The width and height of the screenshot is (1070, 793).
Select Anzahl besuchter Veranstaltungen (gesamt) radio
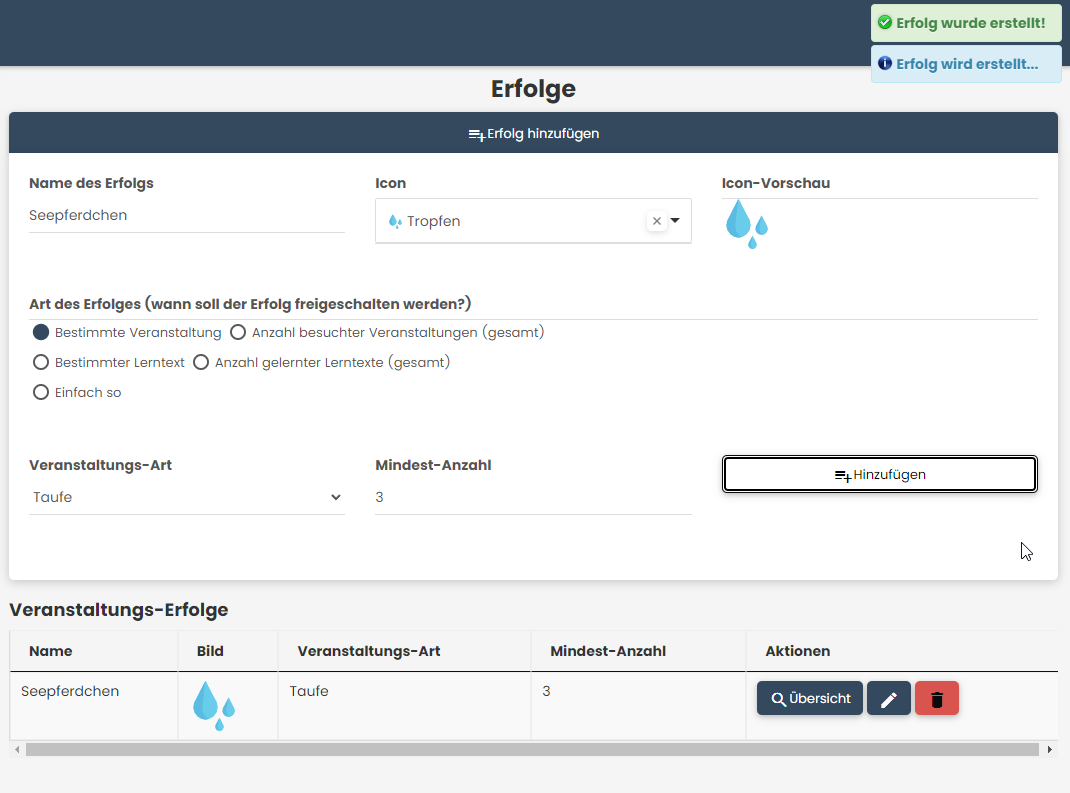pyautogui.click(x=238, y=332)
